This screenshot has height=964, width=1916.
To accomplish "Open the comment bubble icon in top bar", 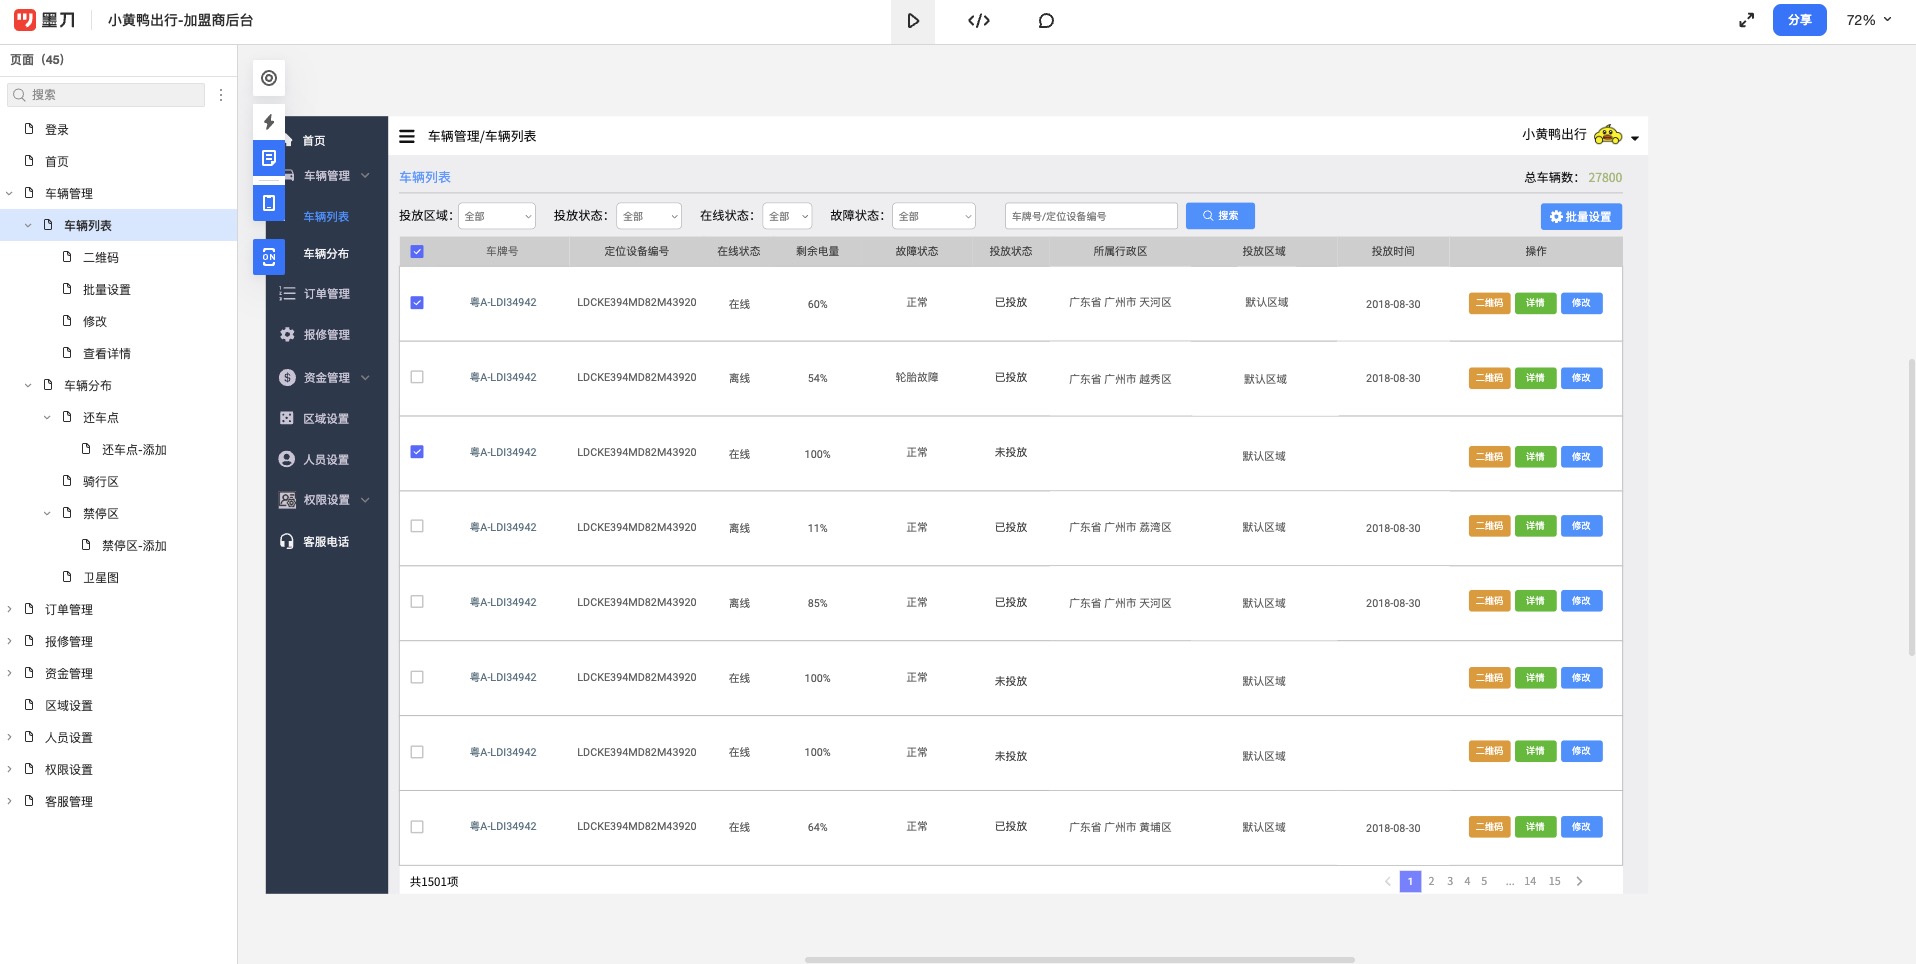I will pyautogui.click(x=1046, y=21).
